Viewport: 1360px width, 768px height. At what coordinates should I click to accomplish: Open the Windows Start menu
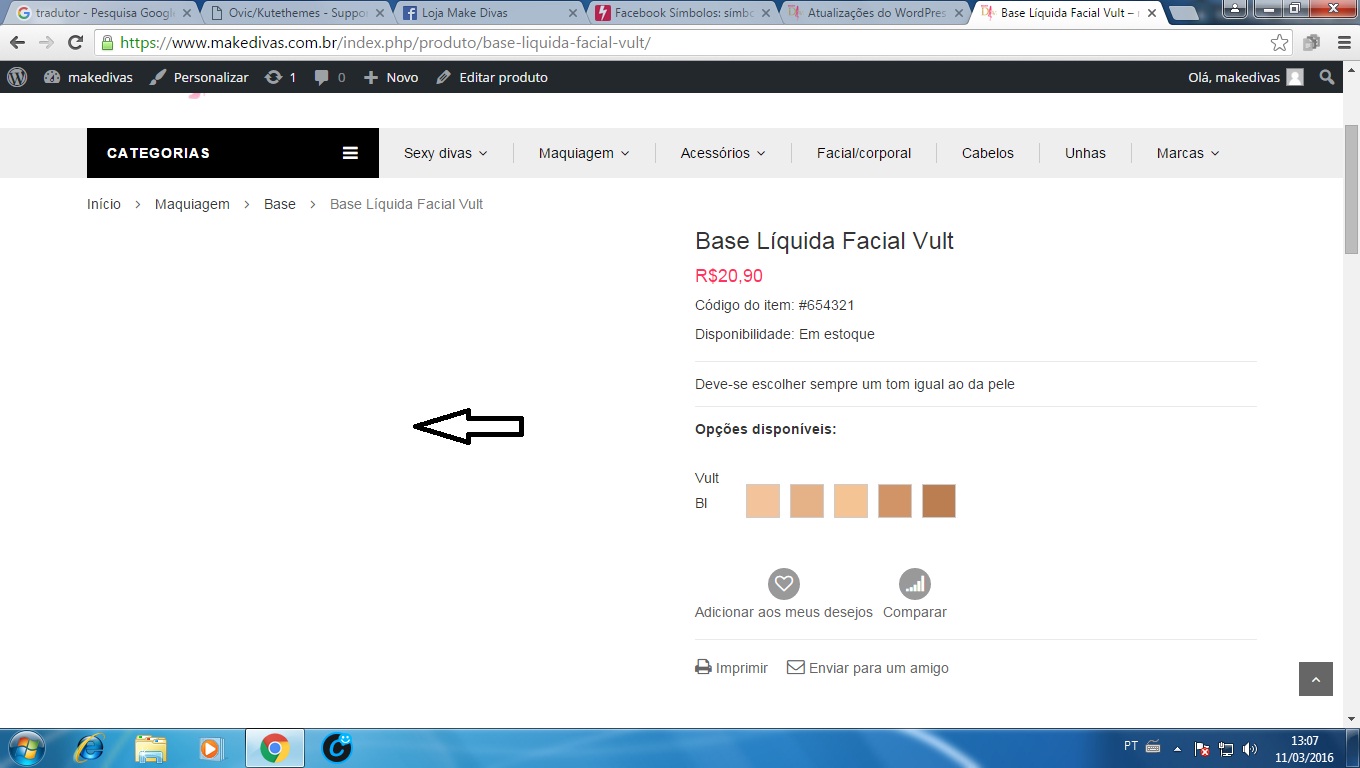(x=26, y=748)
